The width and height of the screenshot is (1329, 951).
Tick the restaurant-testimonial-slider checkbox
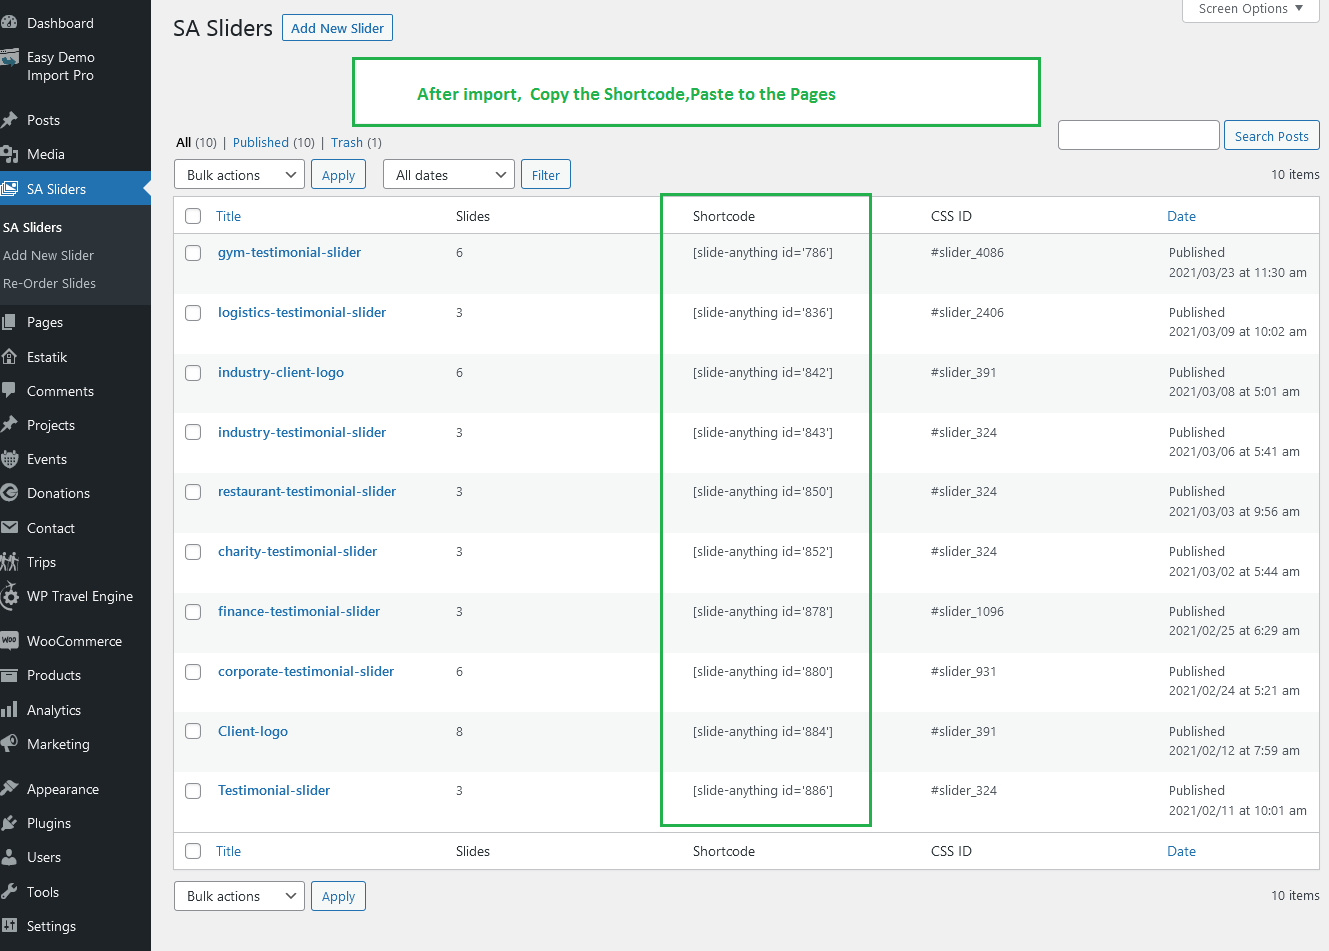[x=193, y=492]
